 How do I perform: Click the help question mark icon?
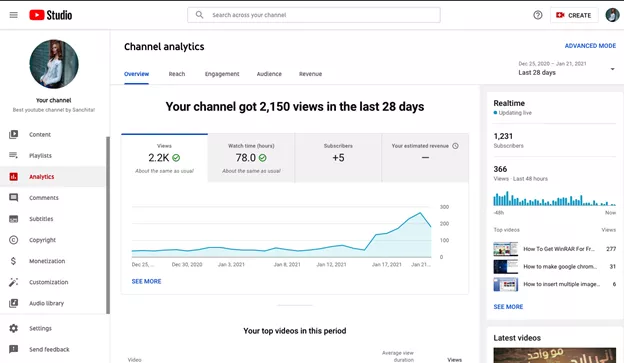point(538,15)
